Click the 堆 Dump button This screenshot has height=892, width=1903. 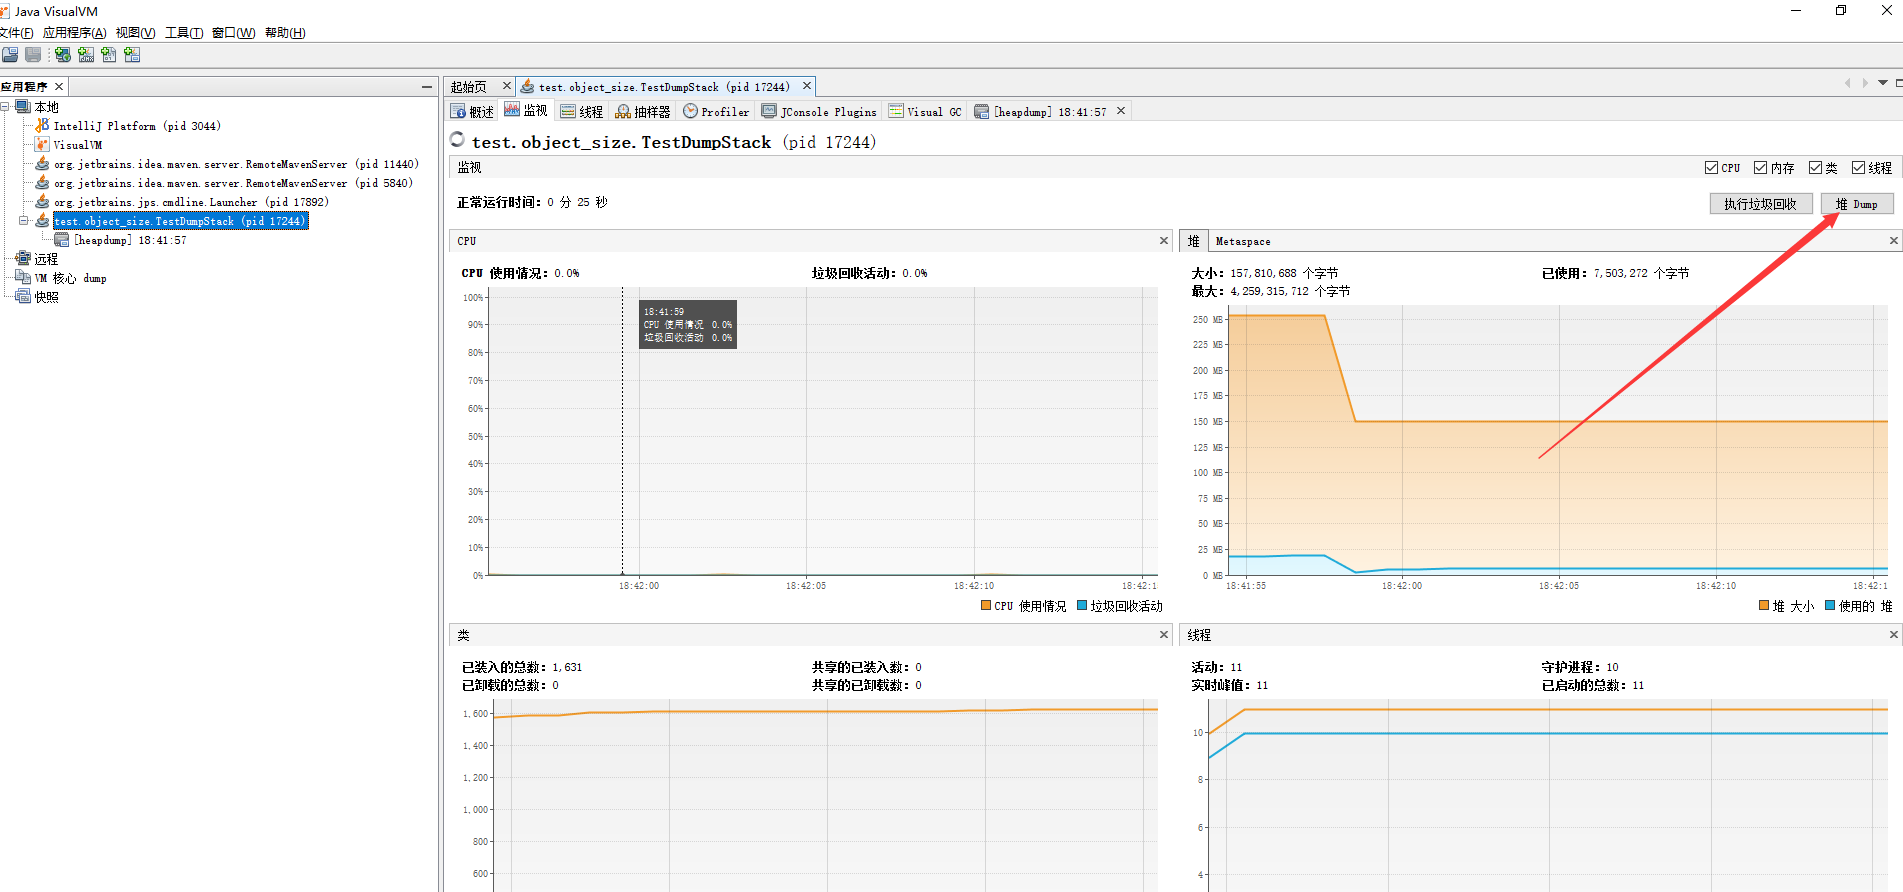[1857, 204]
